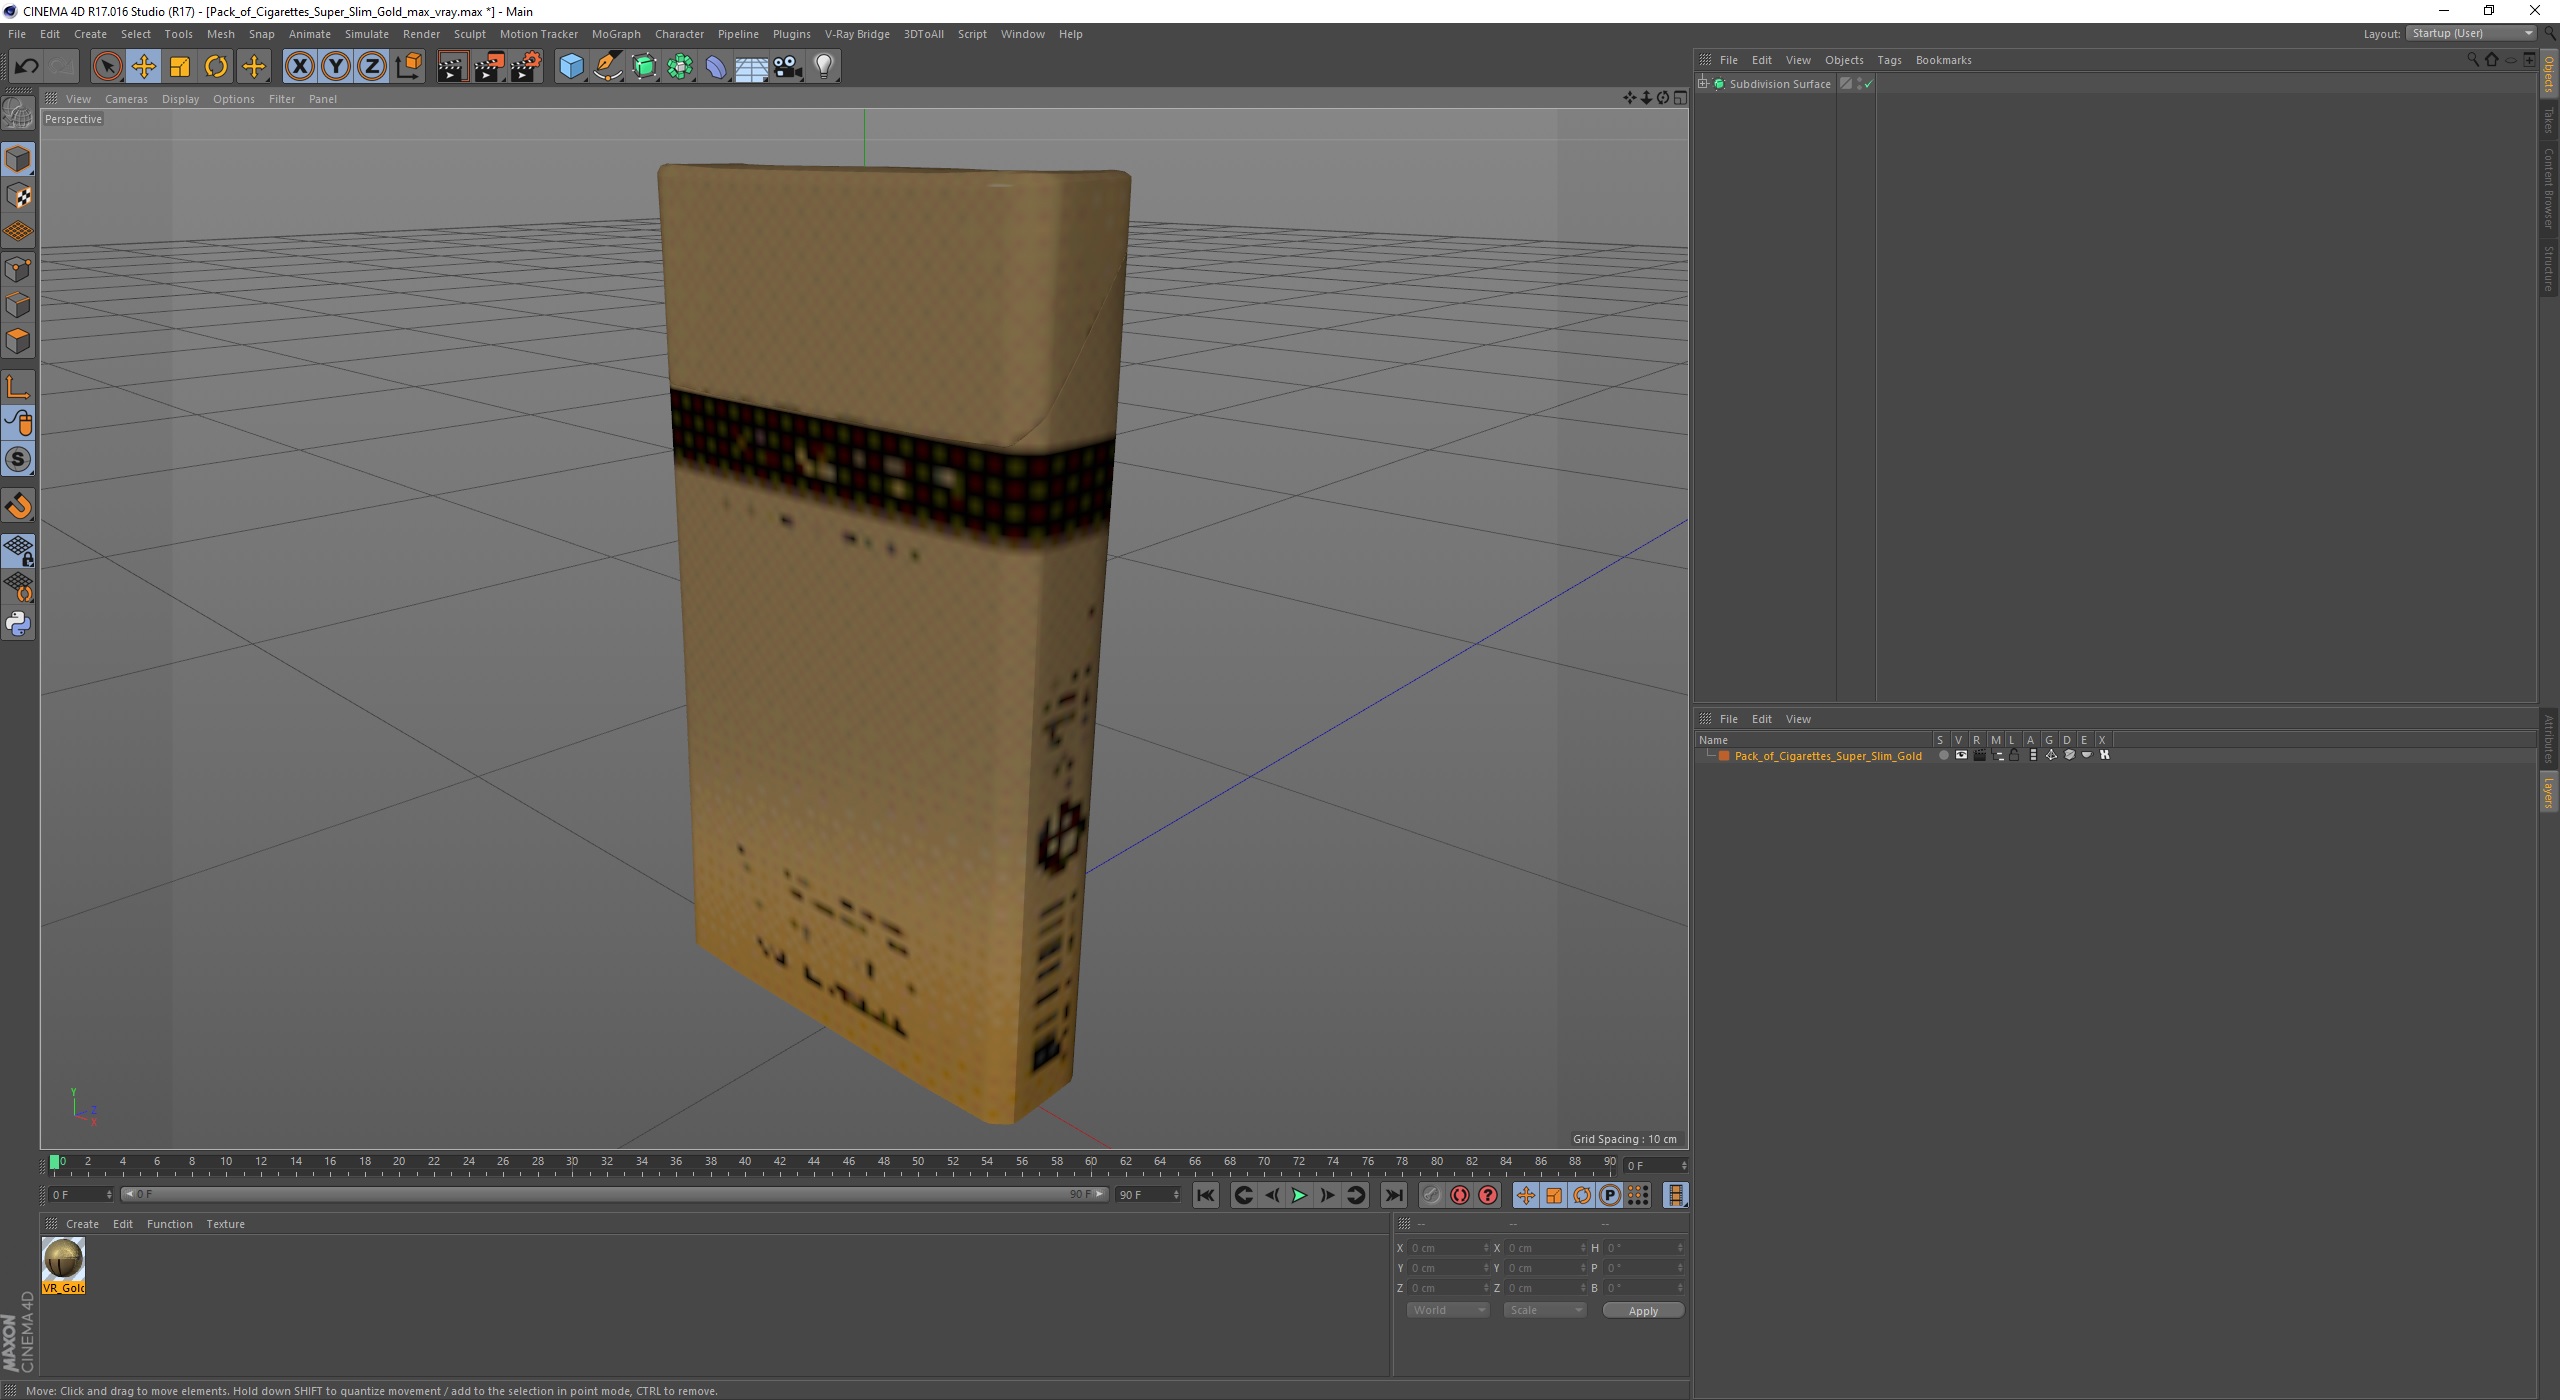The image size is (2560, 1400).
Task: Open the Simulate menu
Action: click(367, 34)
